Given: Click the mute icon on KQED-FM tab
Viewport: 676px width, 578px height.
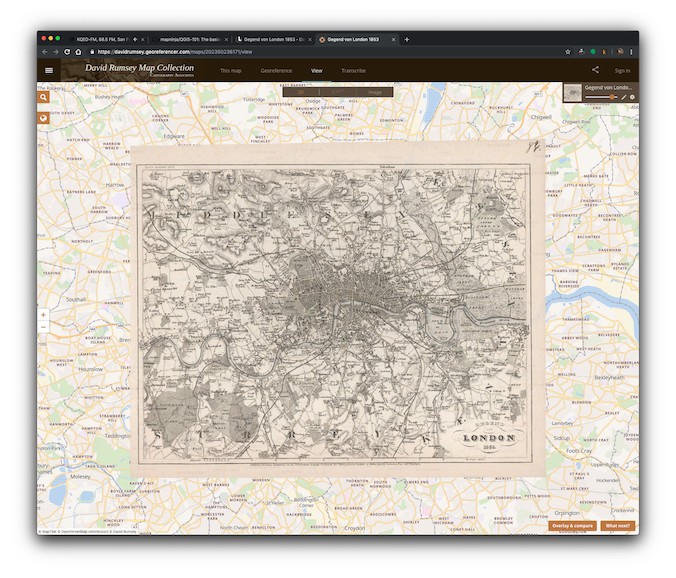Looking at the screenshot, I should (x=135, y=39).
